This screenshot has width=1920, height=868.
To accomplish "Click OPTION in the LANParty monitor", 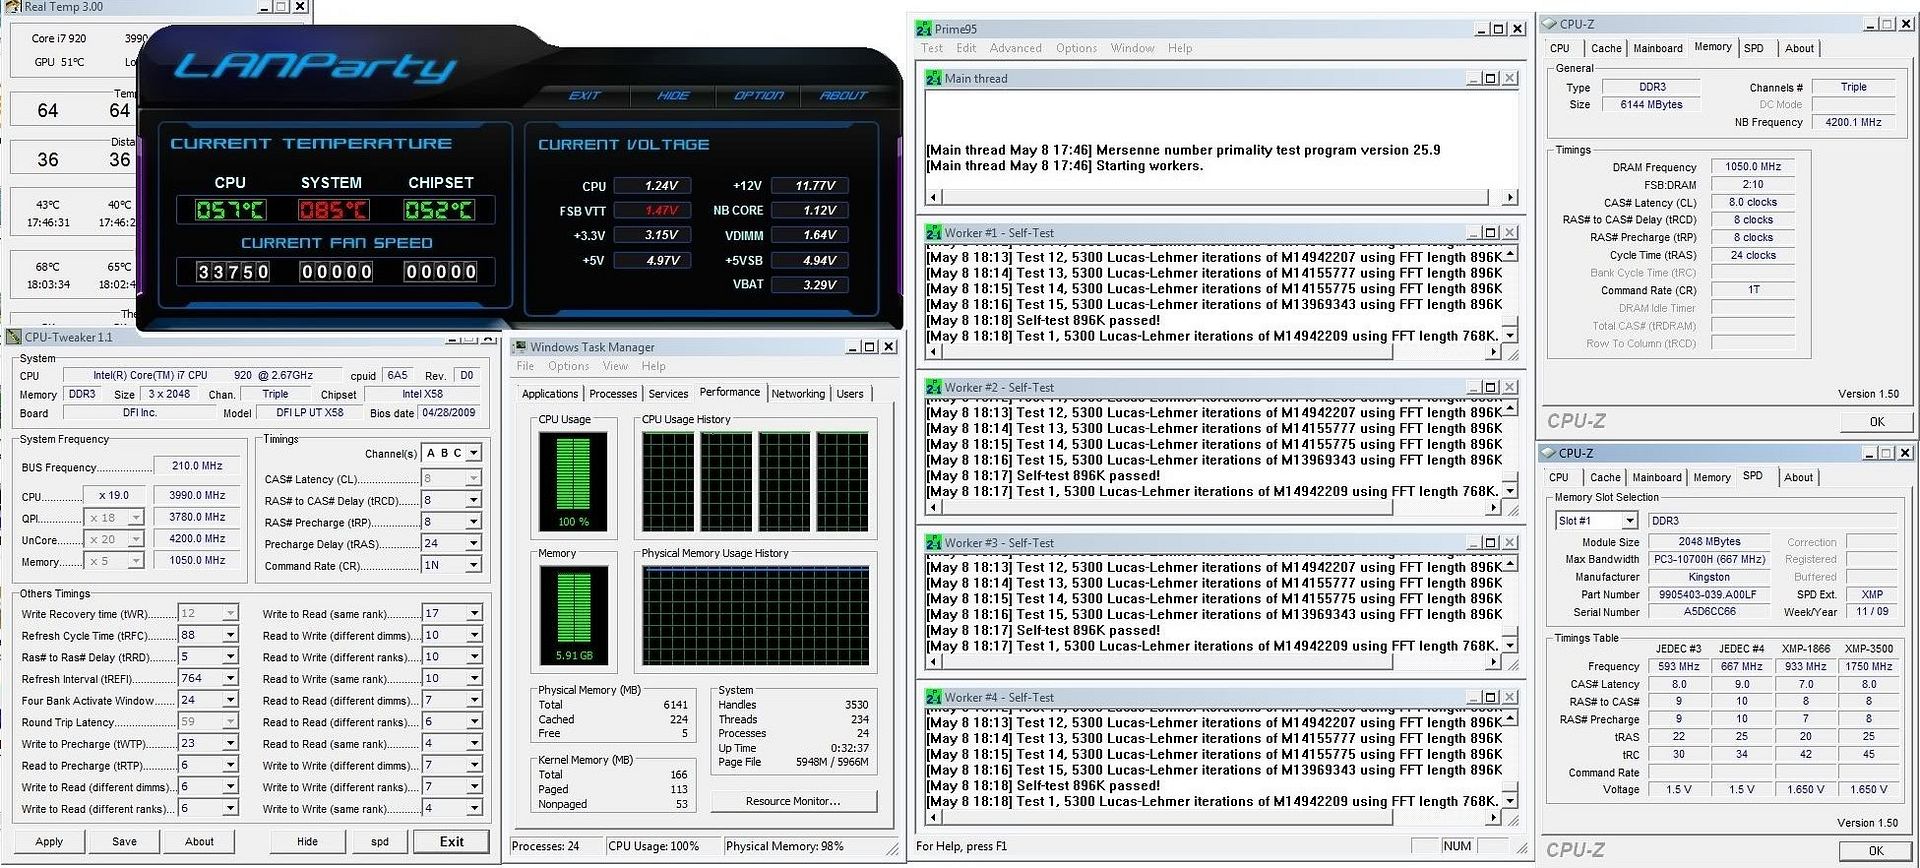I will pyautogui.click(x=759, y=95).
